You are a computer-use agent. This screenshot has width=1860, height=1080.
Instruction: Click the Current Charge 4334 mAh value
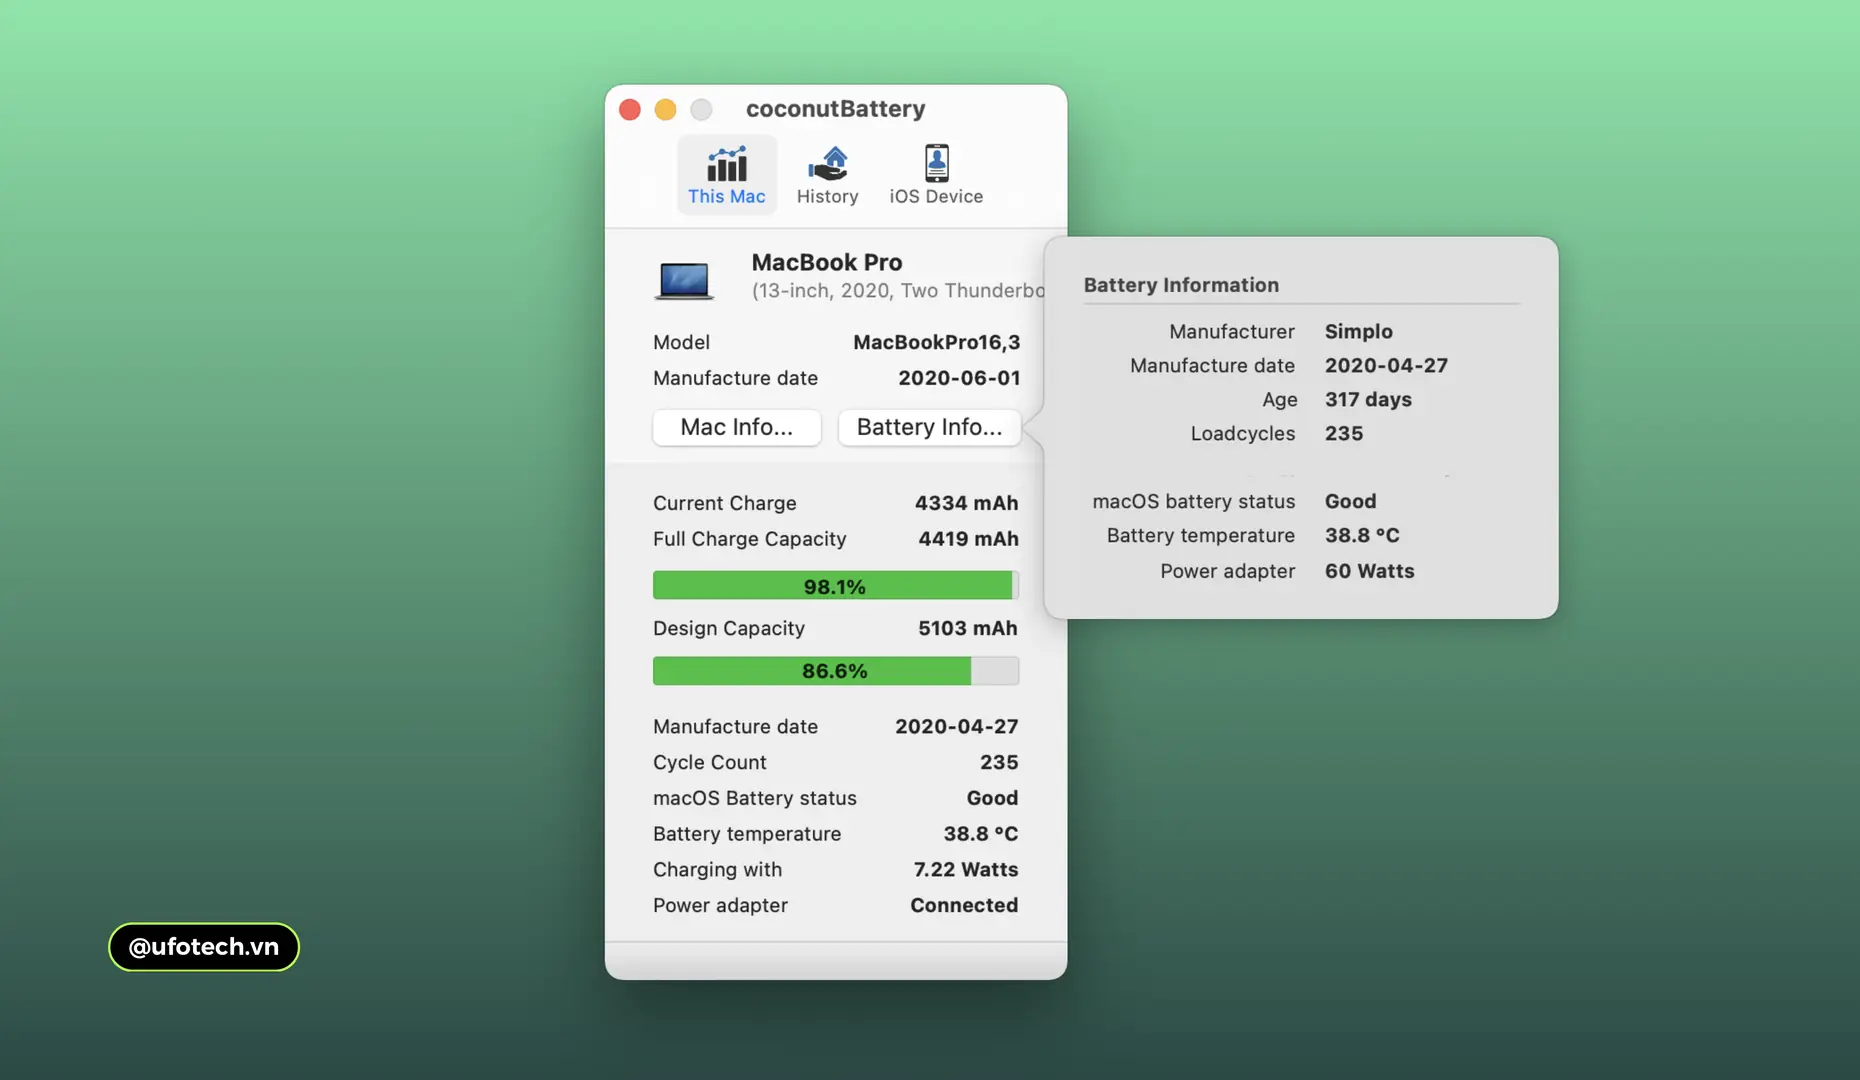point(967,503)
